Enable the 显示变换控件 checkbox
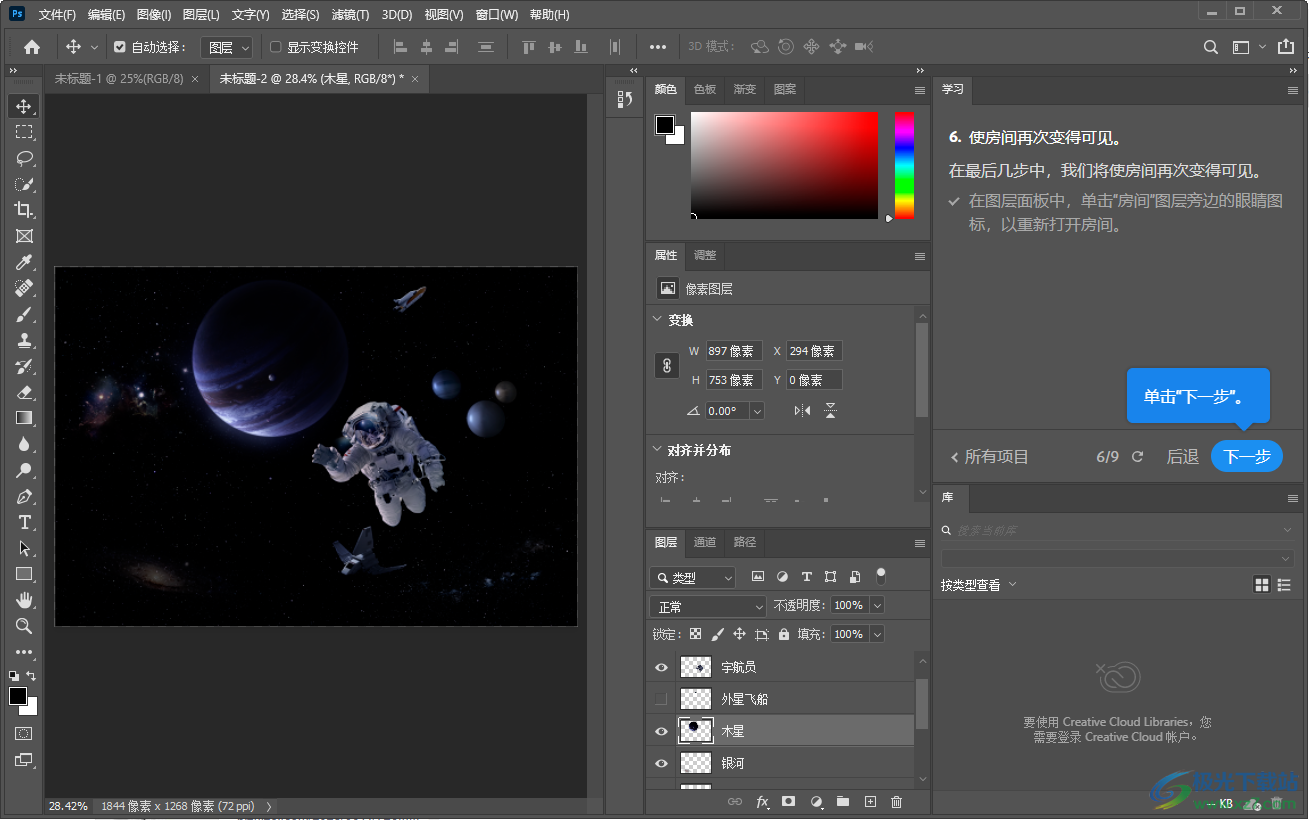 274,47
